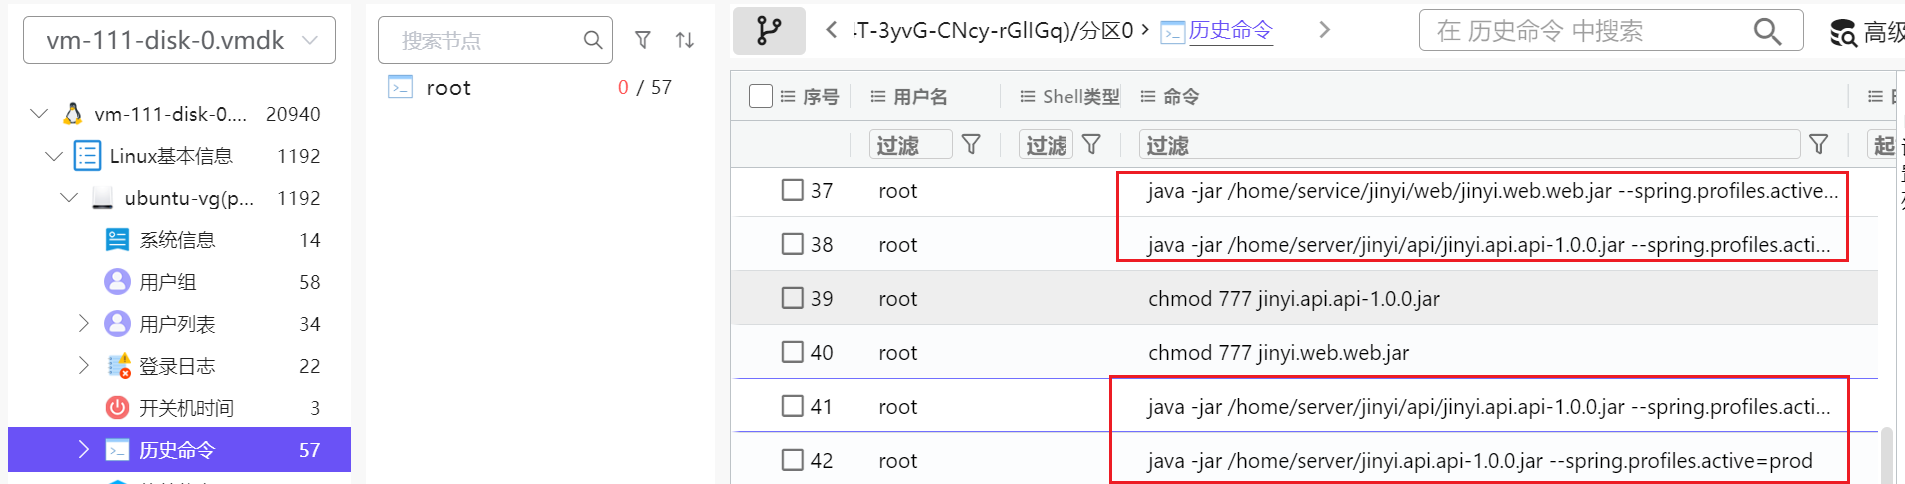Click the filter funnel for the command column
Screen dimensions: 1905x484
pos(1818,145)
